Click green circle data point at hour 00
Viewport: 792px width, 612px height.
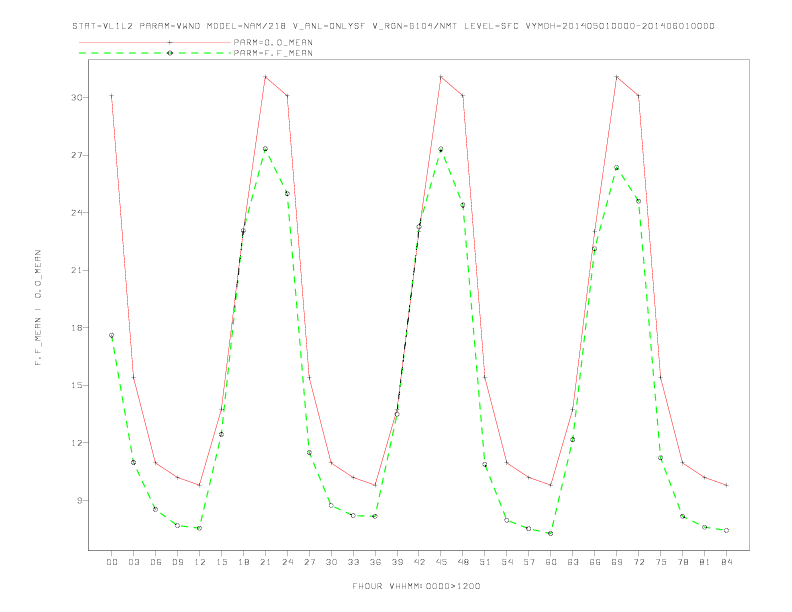112,335
